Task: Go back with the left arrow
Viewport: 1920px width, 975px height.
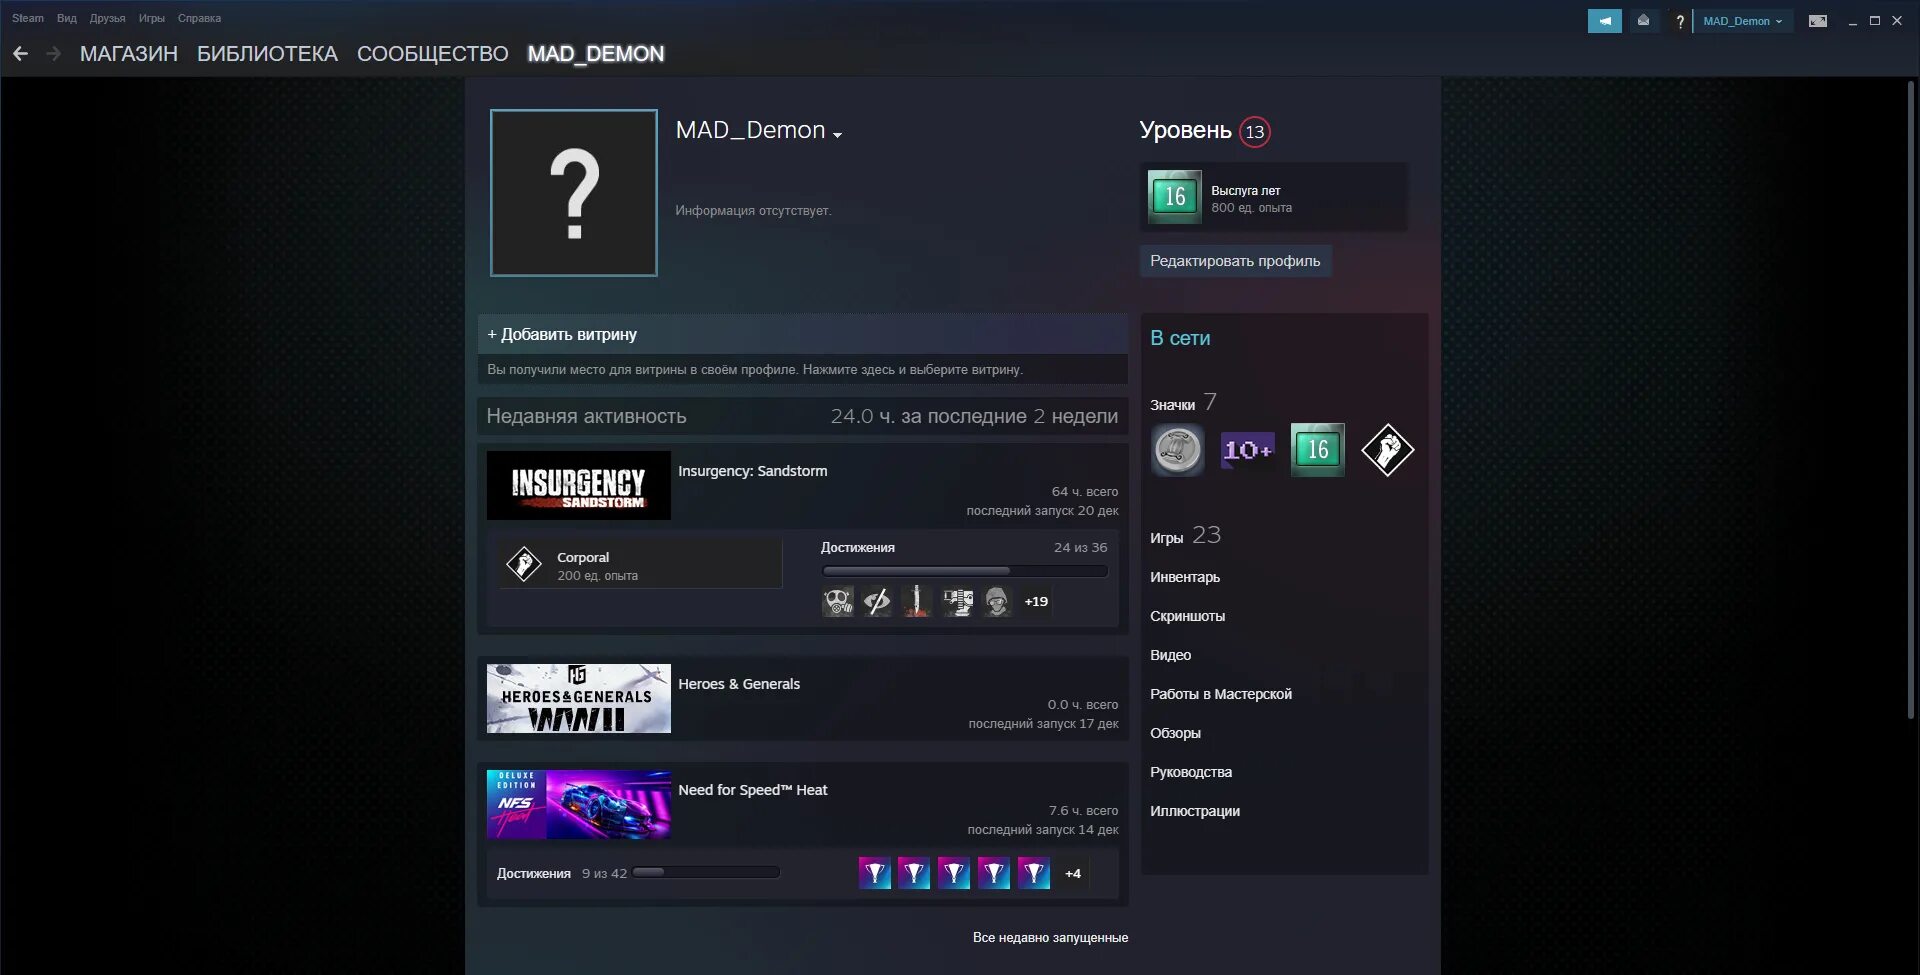Action: tap(20, 54)
